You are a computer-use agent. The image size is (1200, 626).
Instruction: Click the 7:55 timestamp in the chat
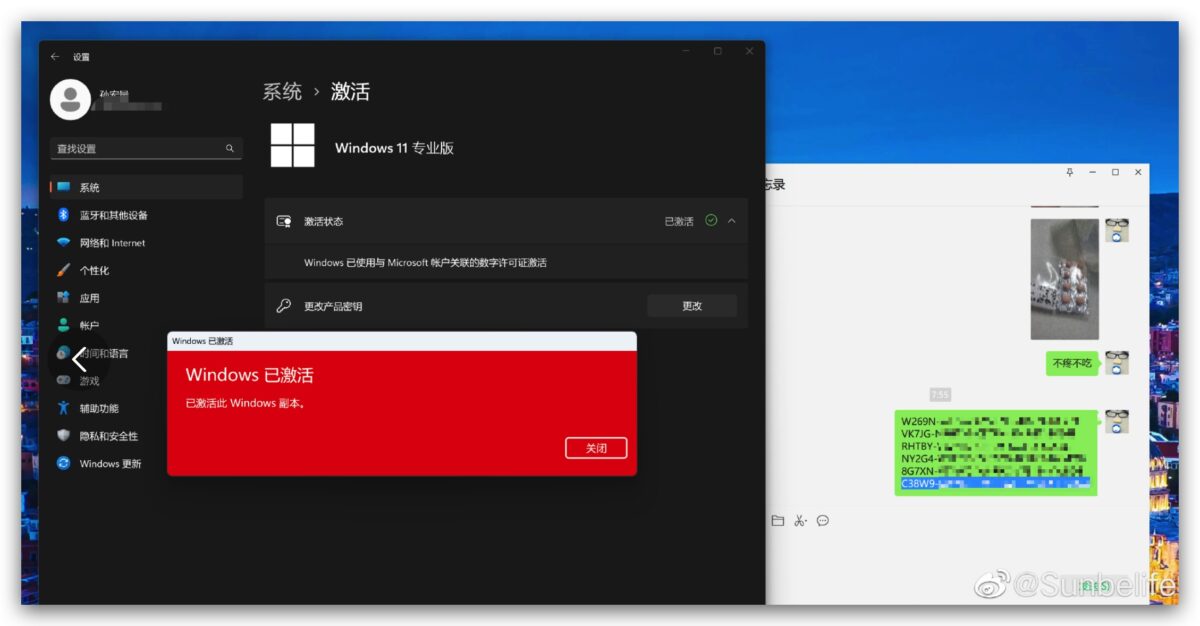940,395
